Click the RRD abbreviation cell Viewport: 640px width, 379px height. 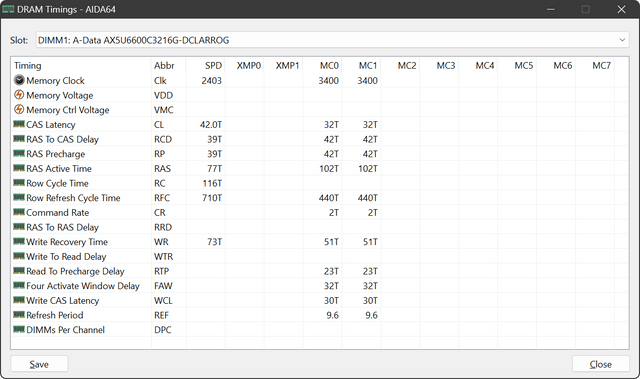163,227
